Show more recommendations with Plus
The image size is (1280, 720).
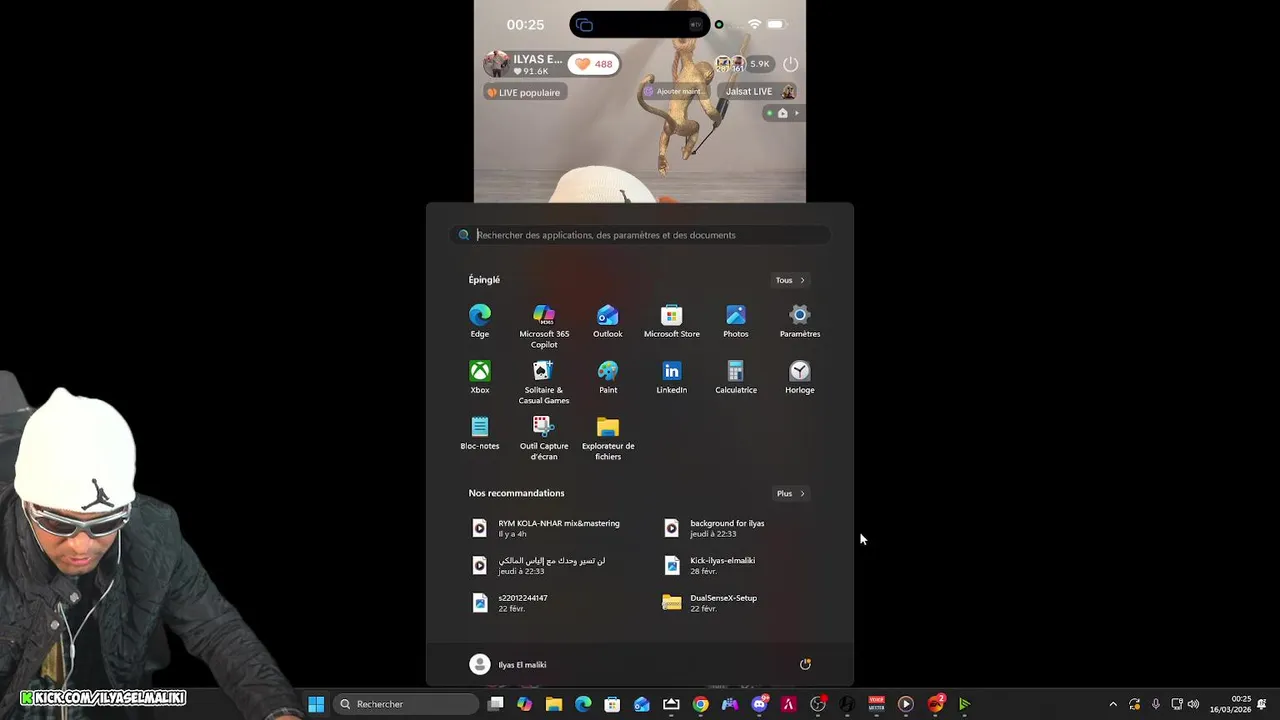pos(790,493)
